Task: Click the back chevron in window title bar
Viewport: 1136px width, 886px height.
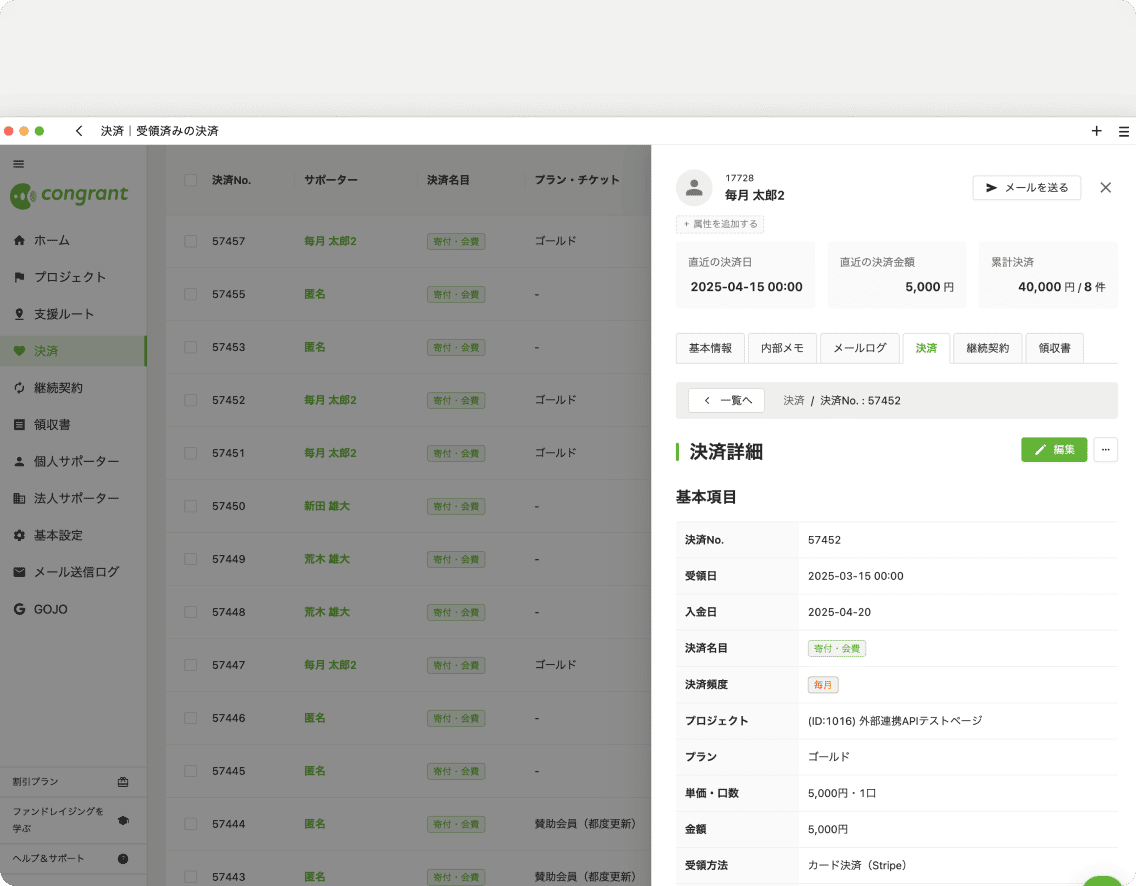Action: click(x=79, y=131)
